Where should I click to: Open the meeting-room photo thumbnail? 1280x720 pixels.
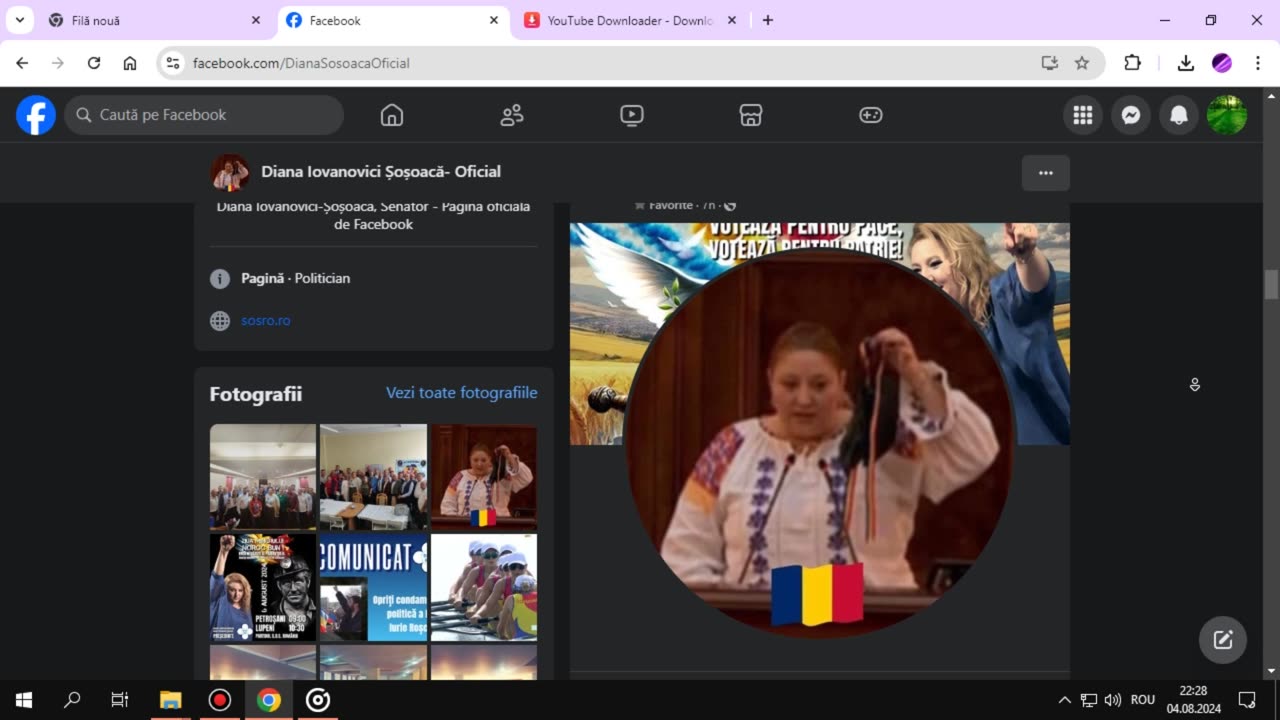pos(373,477)
